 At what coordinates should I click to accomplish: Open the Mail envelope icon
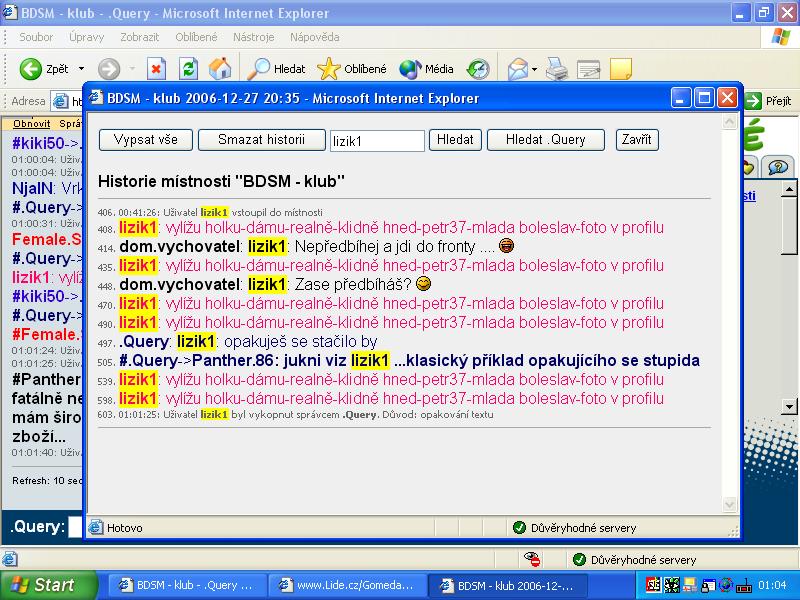point(518,69)
